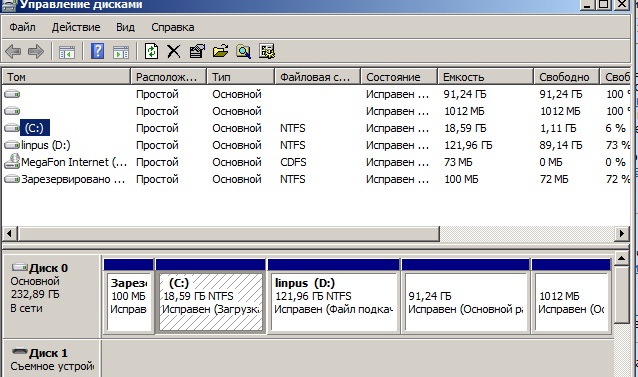Click the open folder toolbar icon
This screenshot has width=638, height=377.
220,52
